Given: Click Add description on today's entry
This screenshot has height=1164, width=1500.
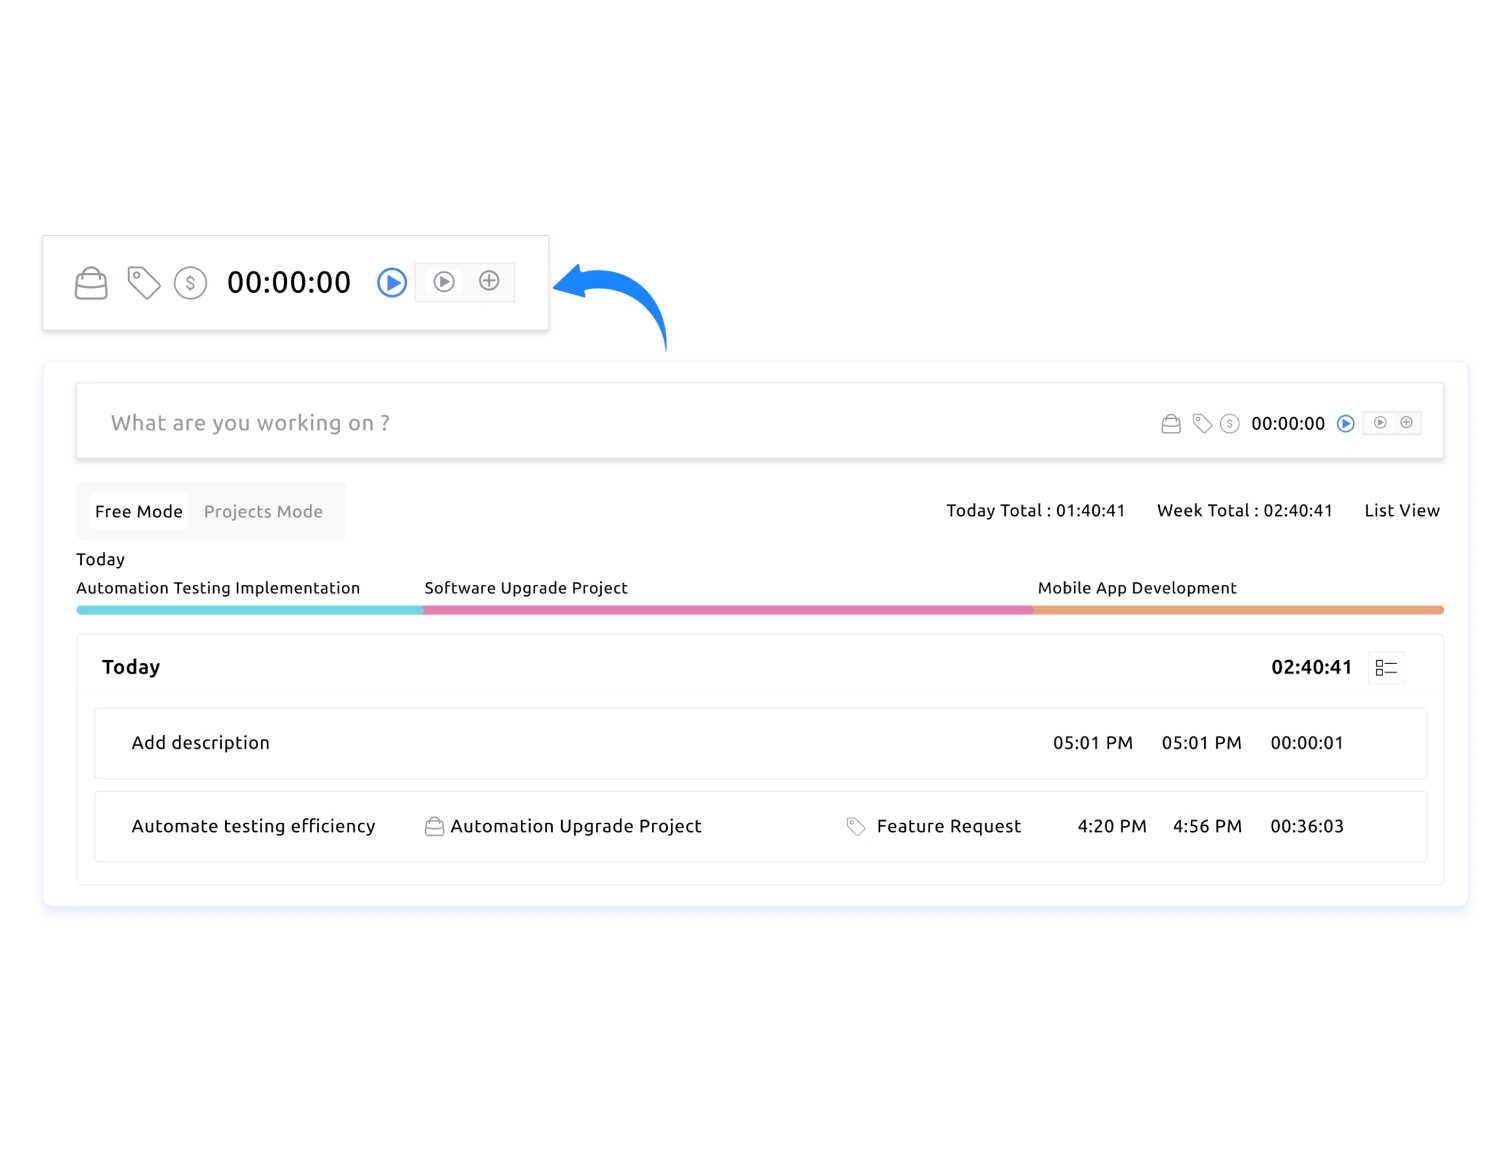Looking at the screenshot, I should point(200,743).
